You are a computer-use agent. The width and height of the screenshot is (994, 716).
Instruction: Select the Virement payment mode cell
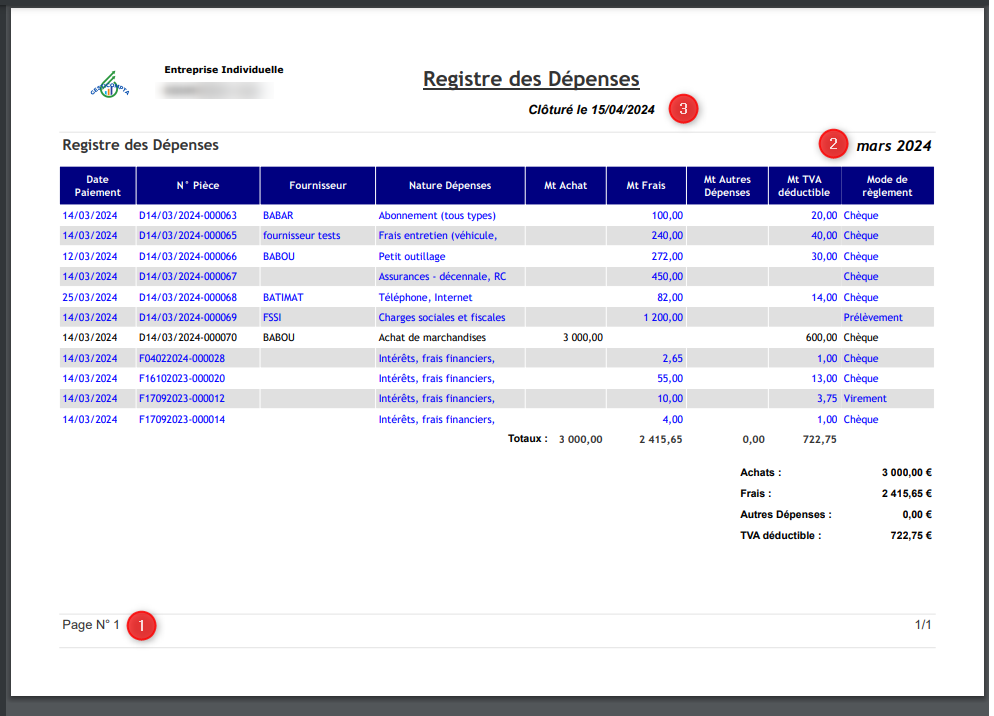(x=865, y=398)
